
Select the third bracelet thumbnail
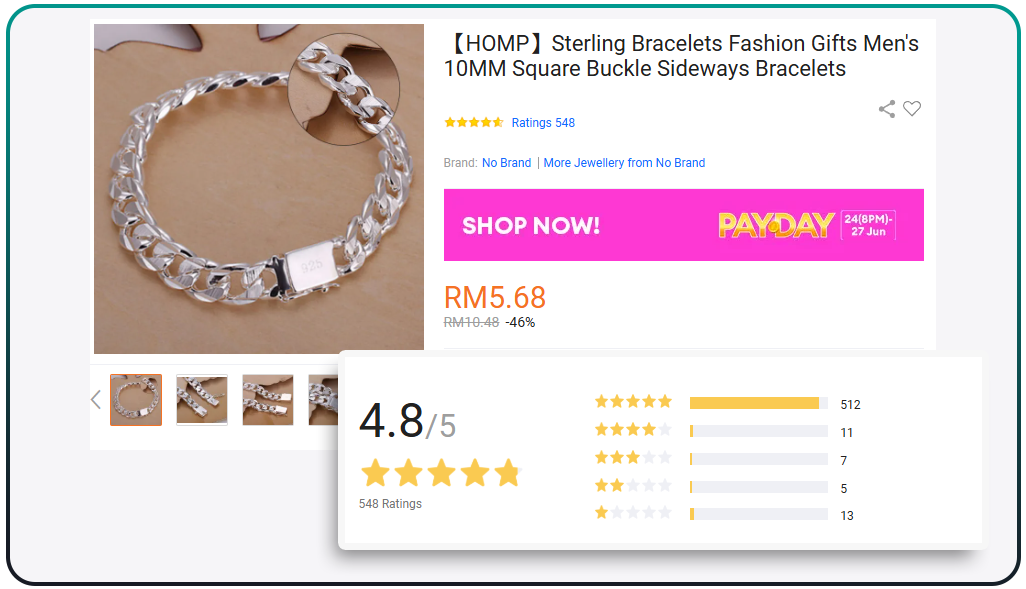click(268, 400)
